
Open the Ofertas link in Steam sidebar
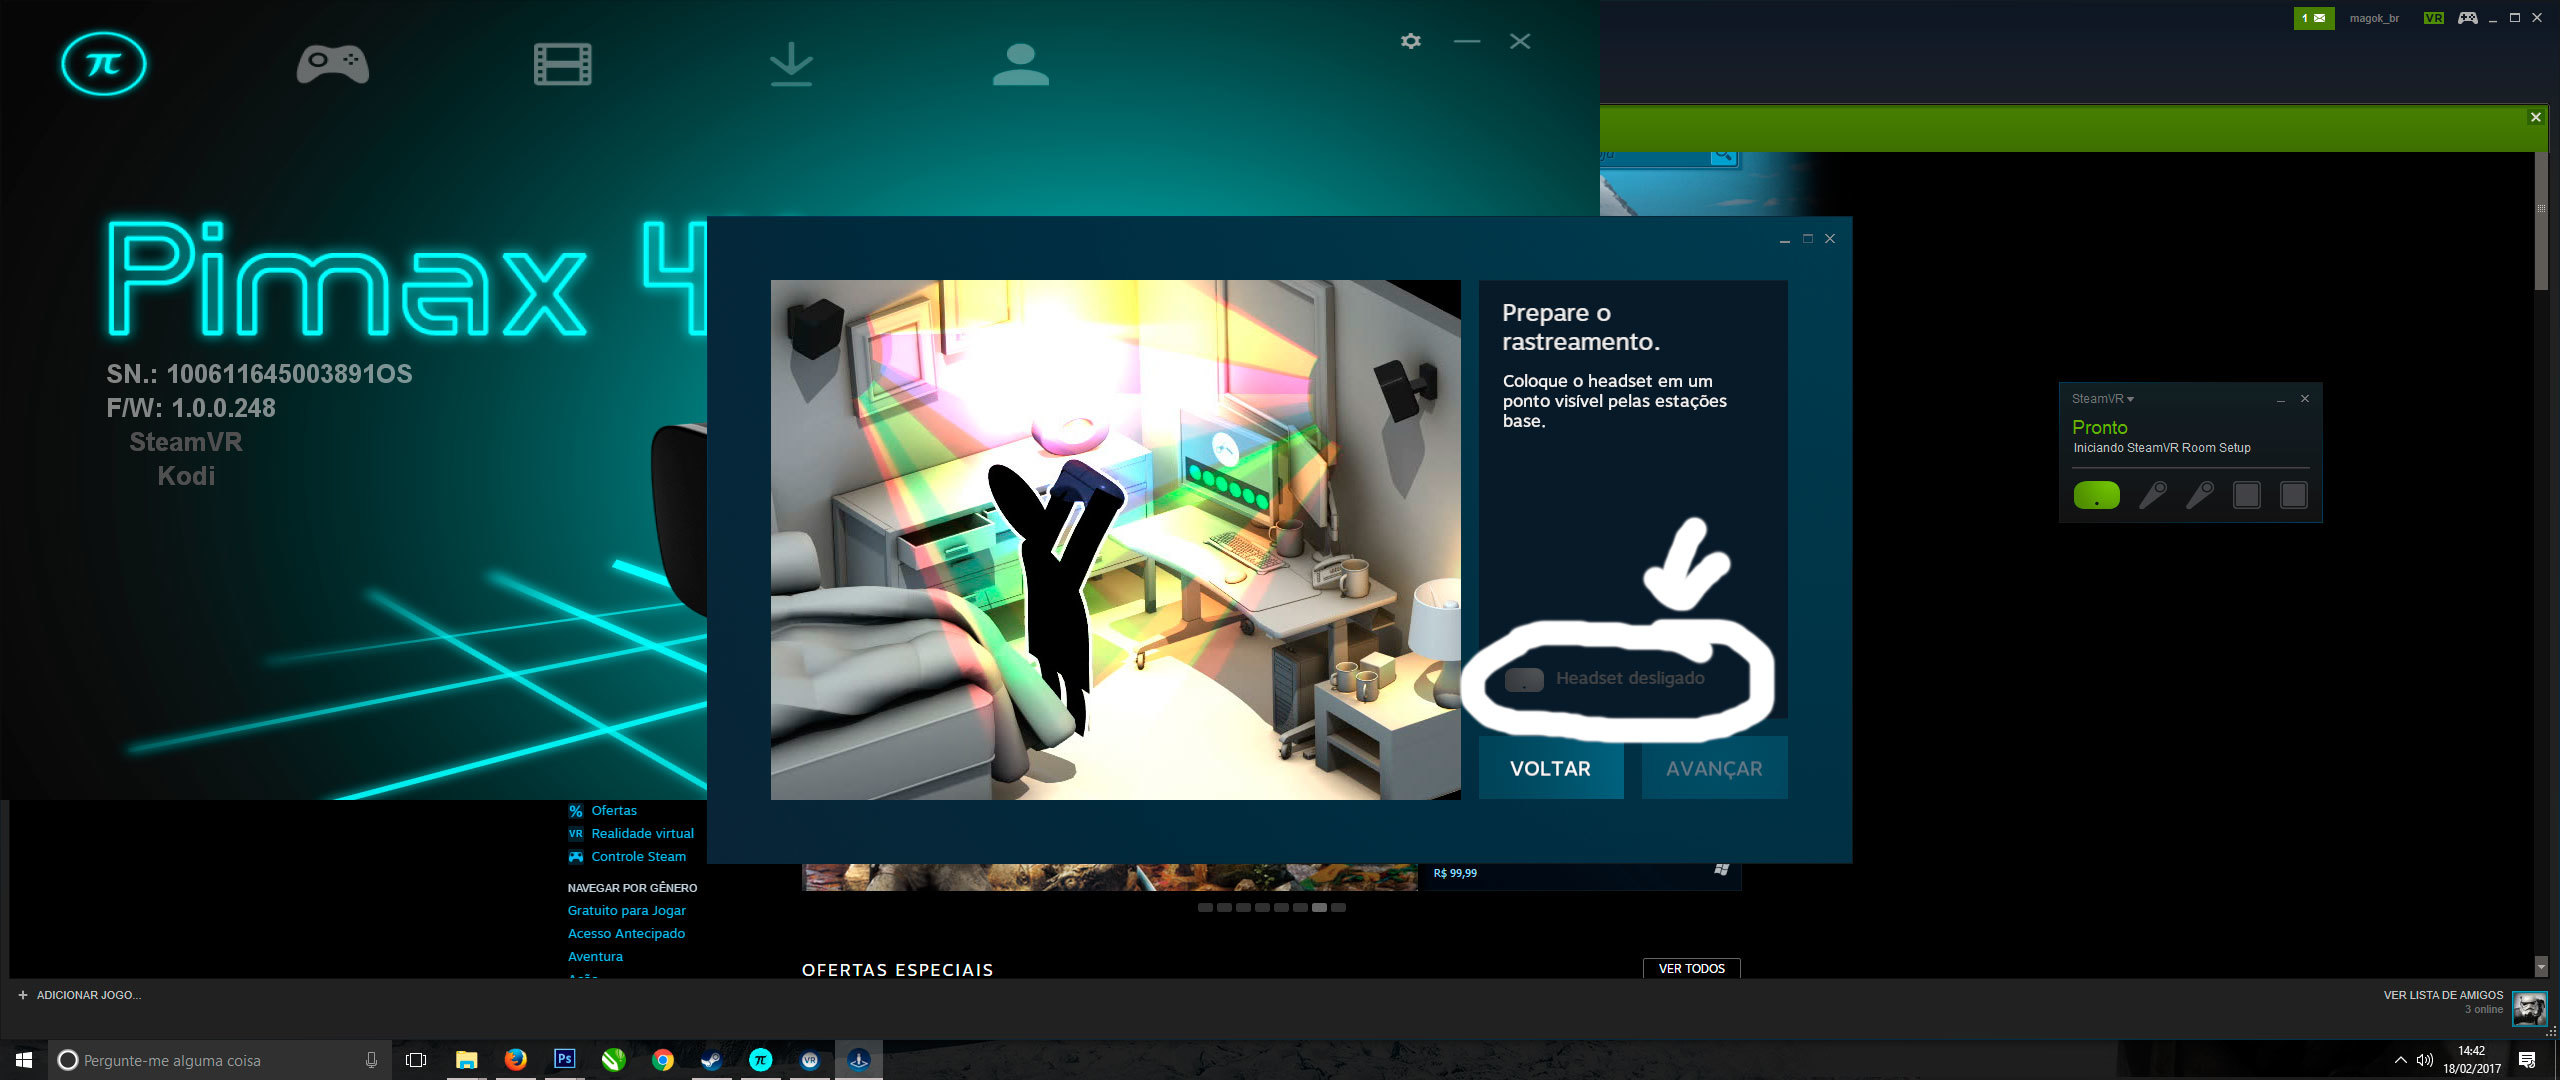coord(613,811)
